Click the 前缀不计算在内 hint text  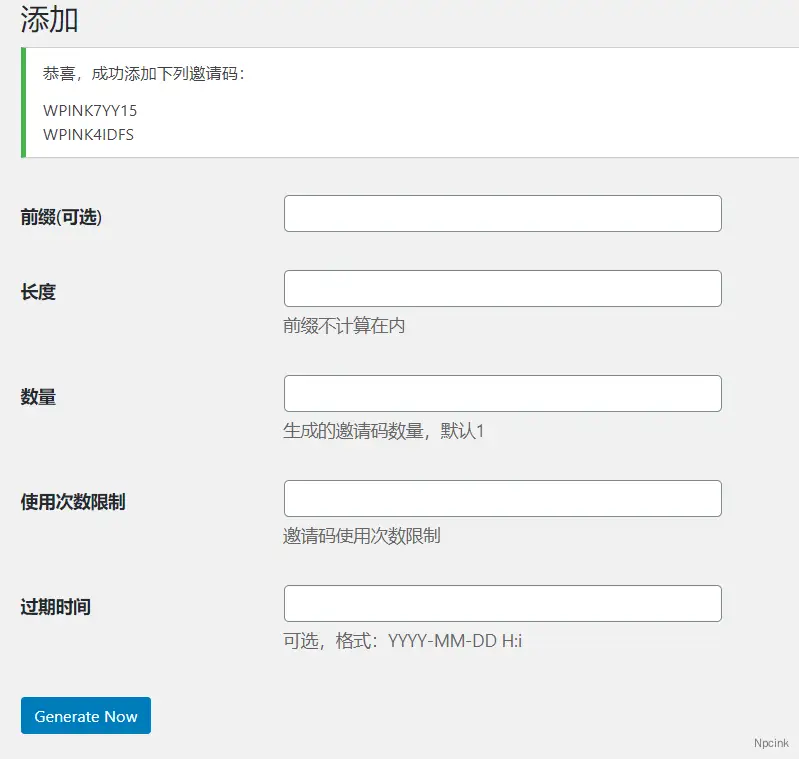point(344,326)
